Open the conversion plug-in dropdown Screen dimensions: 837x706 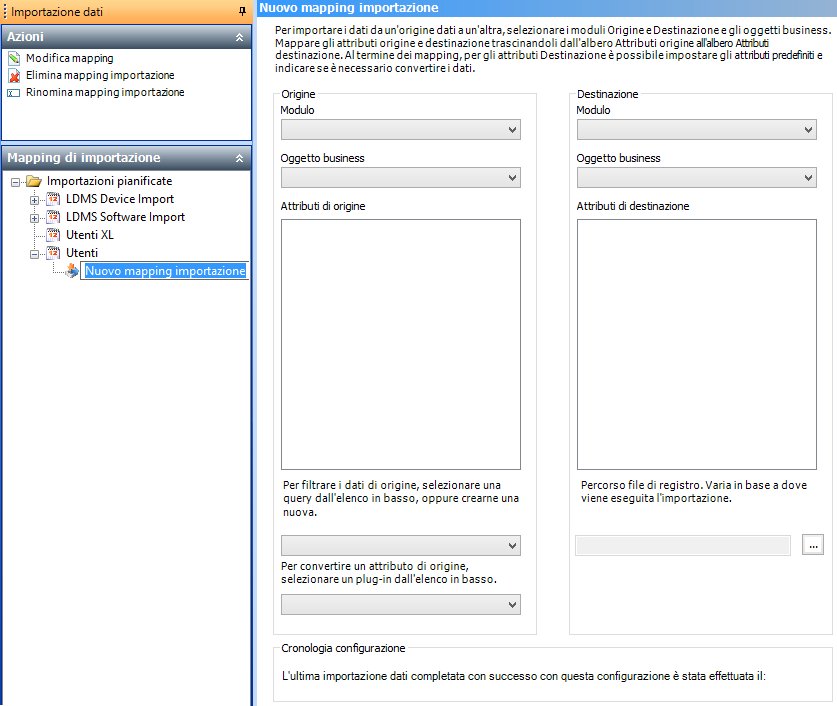click(x=400, y=605)
